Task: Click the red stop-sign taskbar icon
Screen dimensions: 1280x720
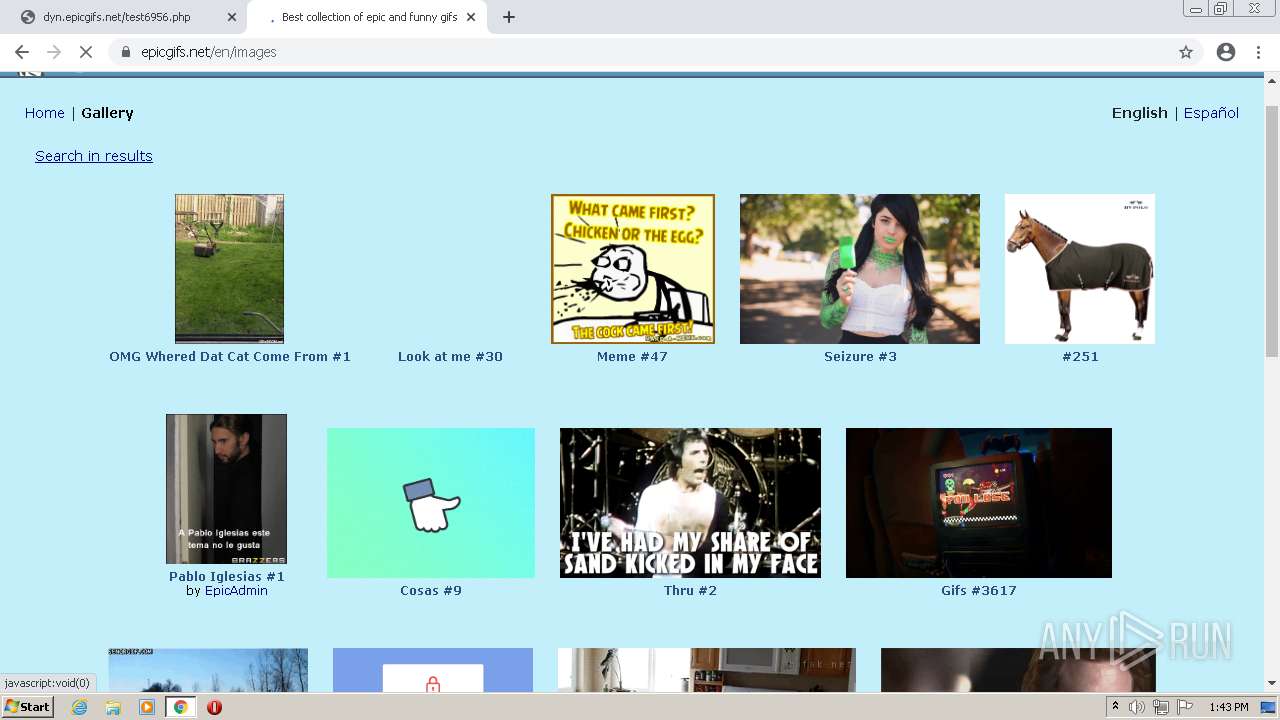Action: 214,707
